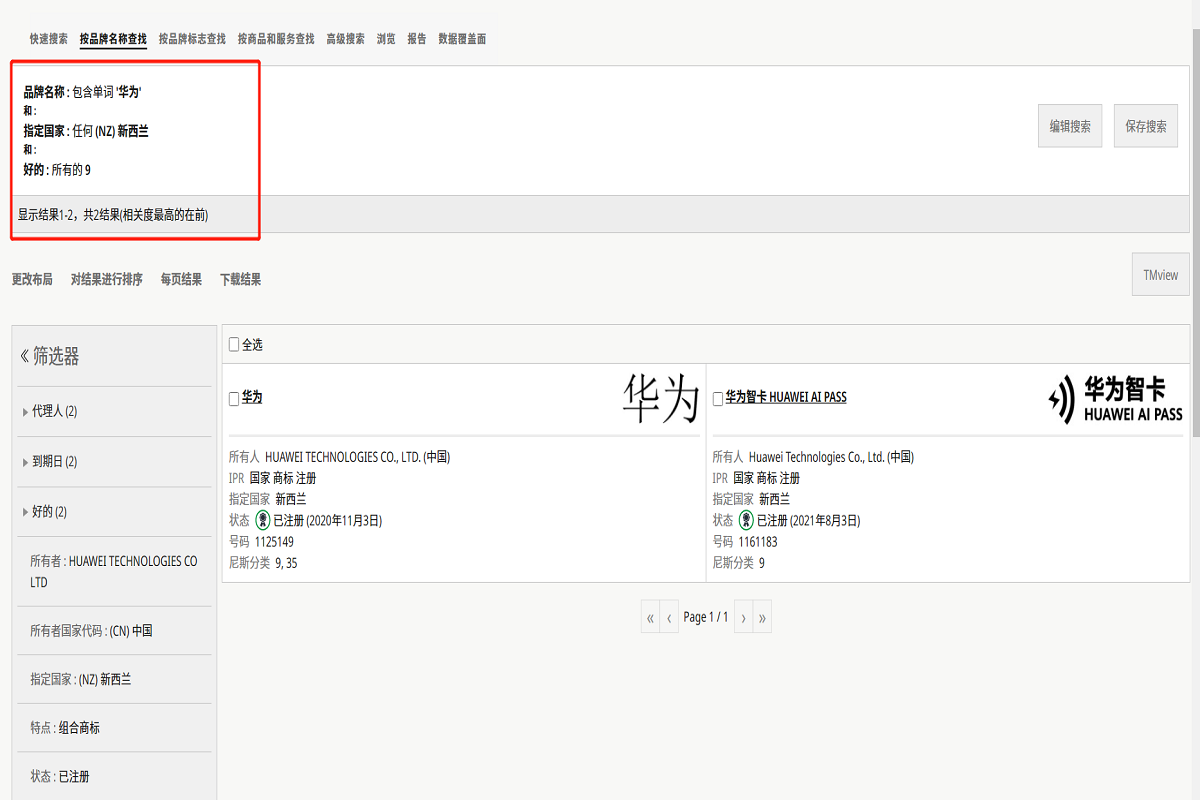Open the 报告 tab

[417, 39]
